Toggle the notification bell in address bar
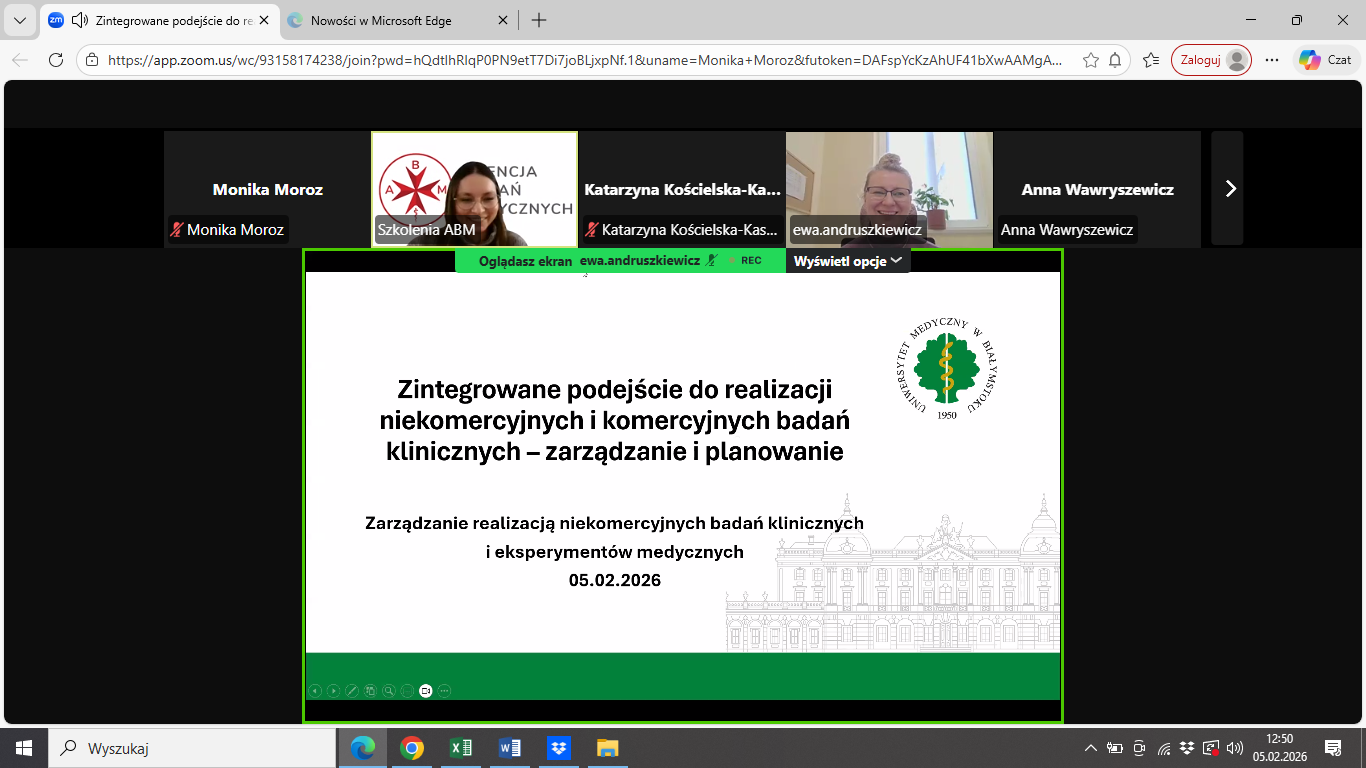1366x768 pixels. pyautogui.click(x=1115, y=60)
